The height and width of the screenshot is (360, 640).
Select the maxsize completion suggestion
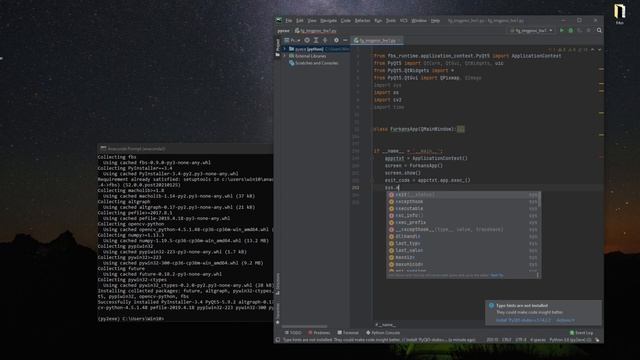463,257
